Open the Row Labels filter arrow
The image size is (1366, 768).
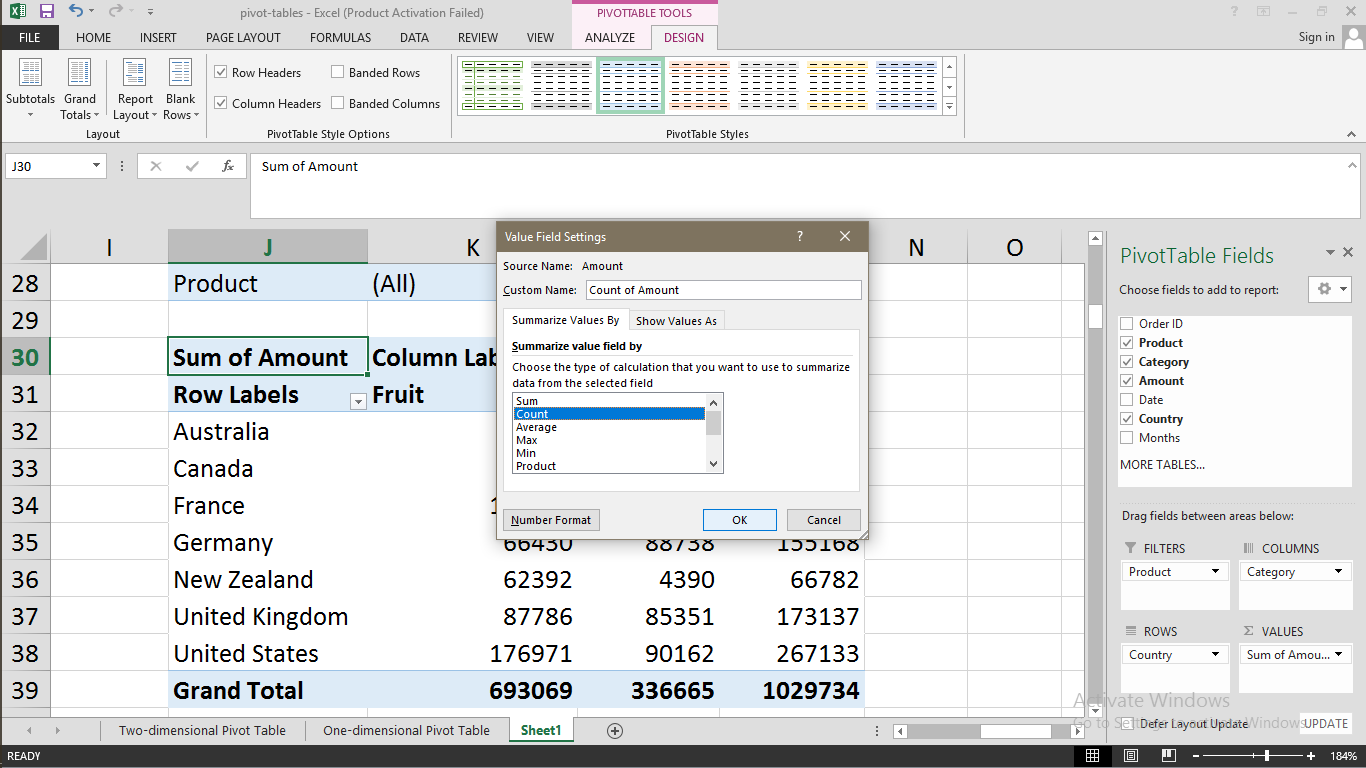tap(357, 401)
